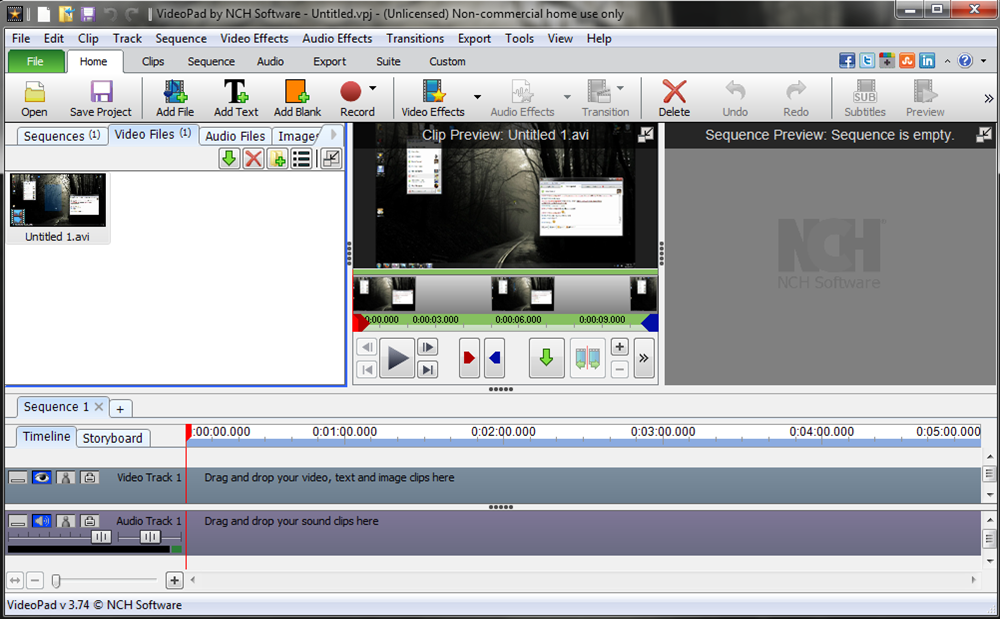Image resolution: width=1000 pixels, height=619 pixels.
Task: Click the Transition toolbar icon
Action: pyautogui.click(x=599, y=92)
